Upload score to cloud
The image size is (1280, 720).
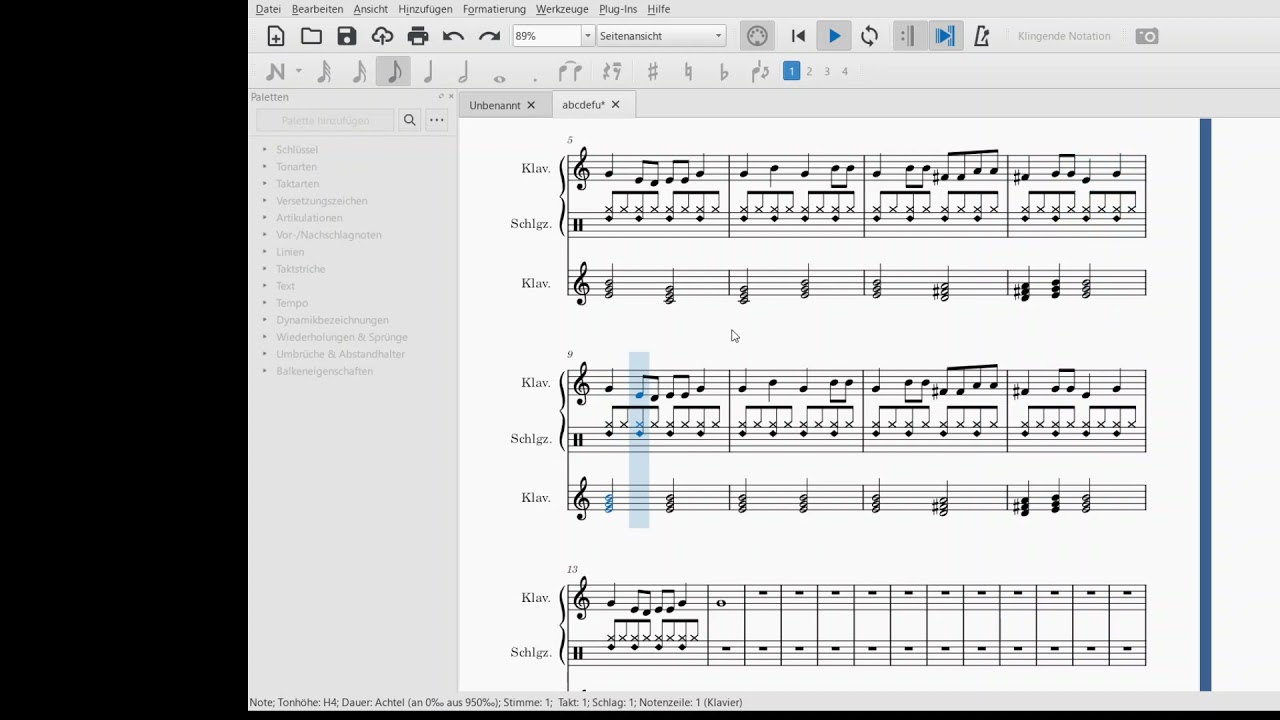[x=382, y=37]
